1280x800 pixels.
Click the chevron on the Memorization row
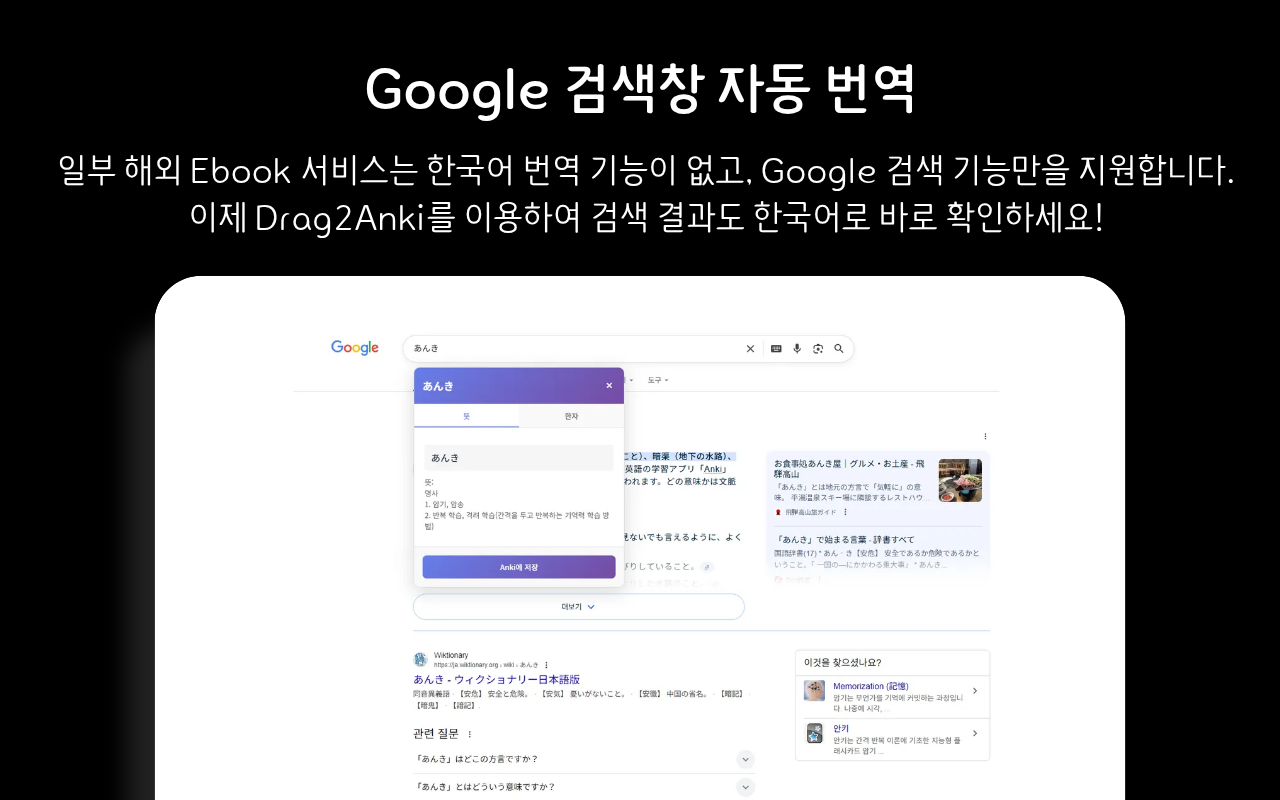975,691
